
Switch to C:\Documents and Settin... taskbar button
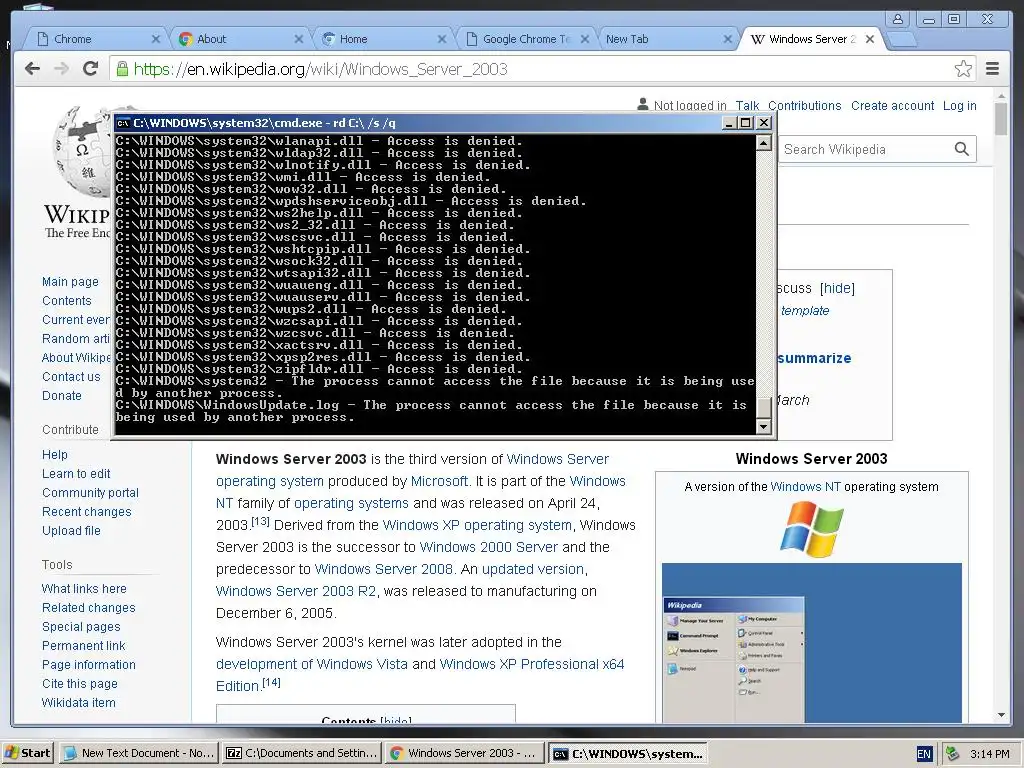point(302,754)
